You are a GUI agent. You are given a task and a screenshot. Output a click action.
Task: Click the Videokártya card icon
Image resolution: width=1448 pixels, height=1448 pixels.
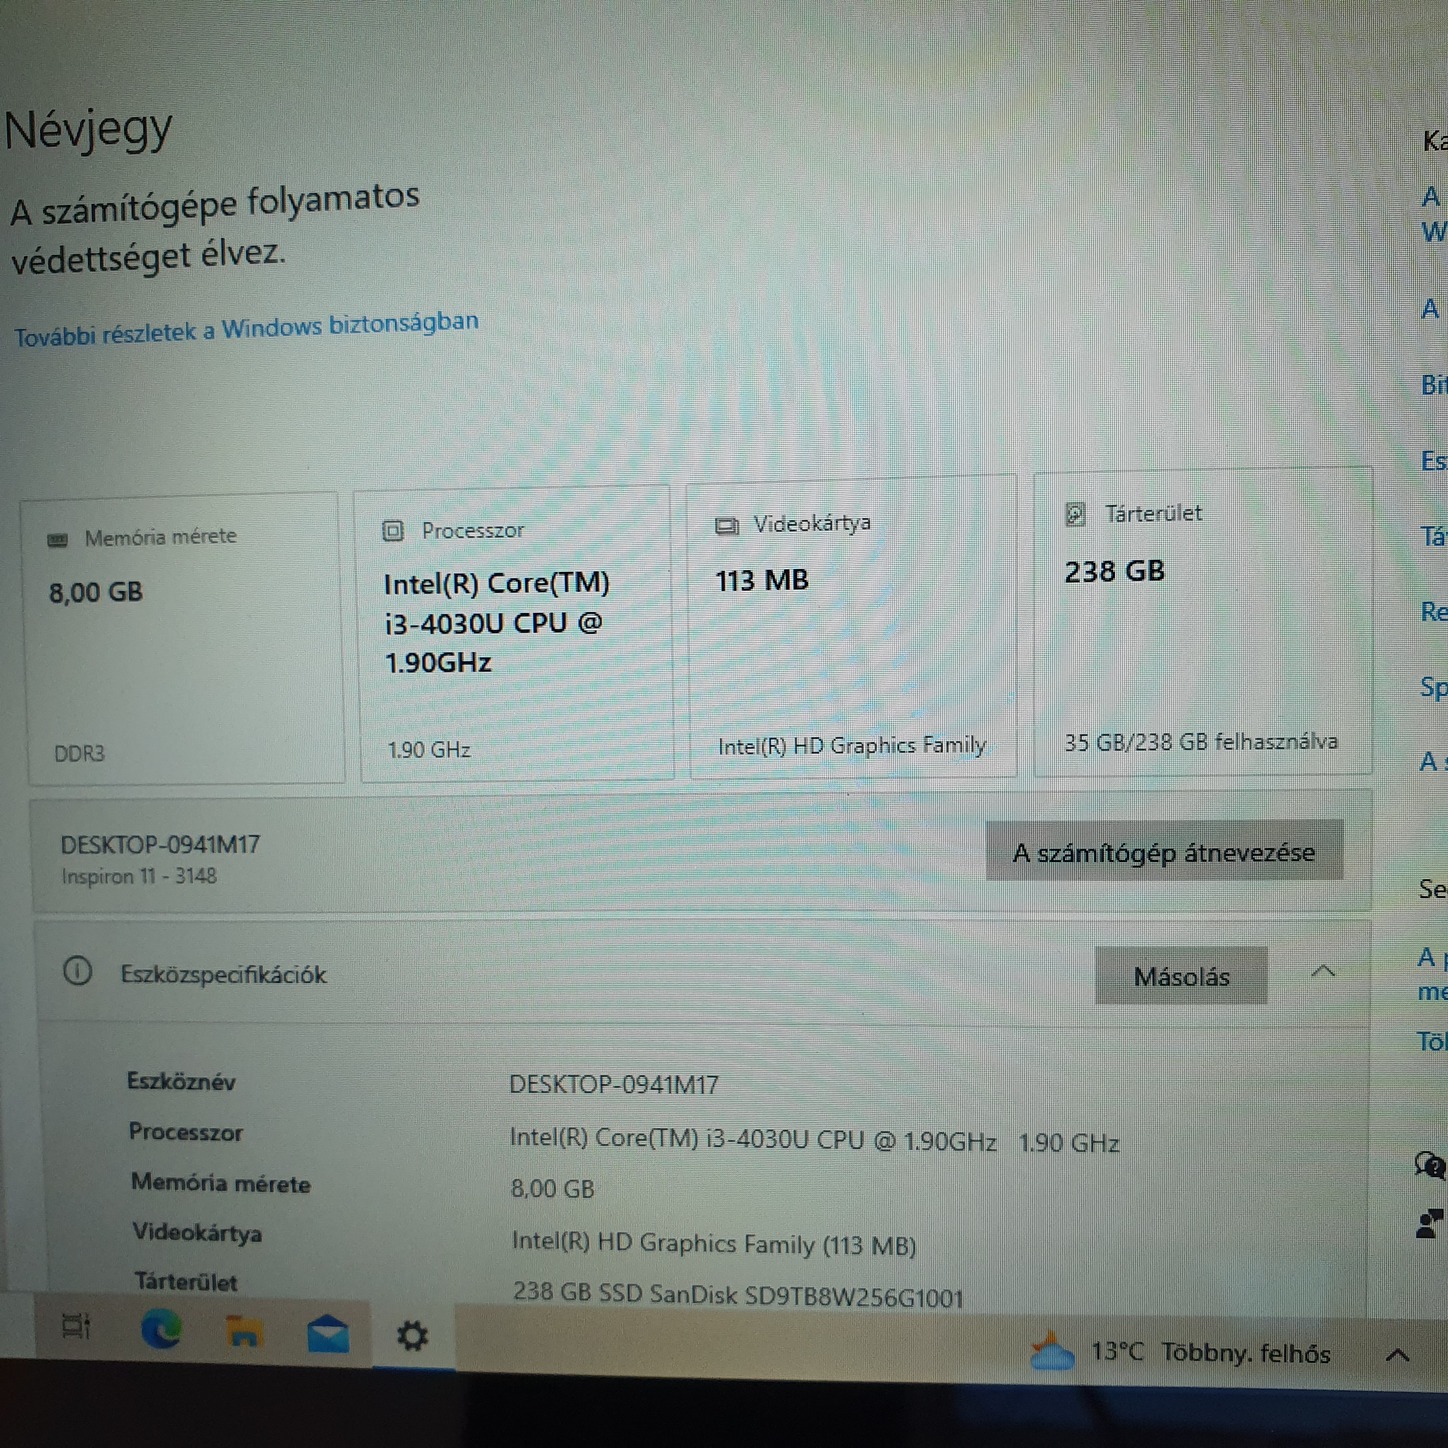click(x=727, y=525)
